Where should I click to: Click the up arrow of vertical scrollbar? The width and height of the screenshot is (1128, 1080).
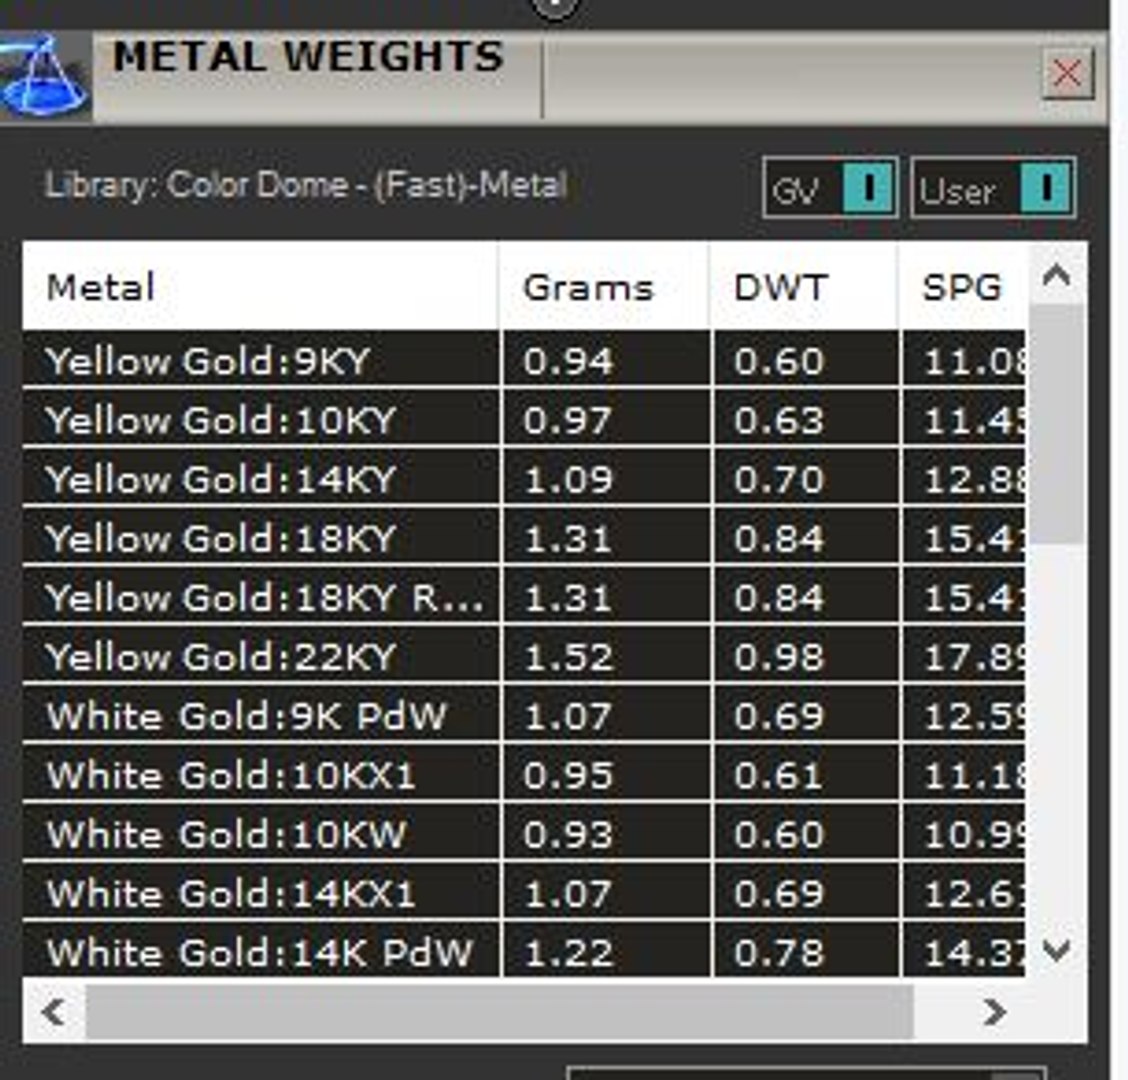pos(1056,275)
